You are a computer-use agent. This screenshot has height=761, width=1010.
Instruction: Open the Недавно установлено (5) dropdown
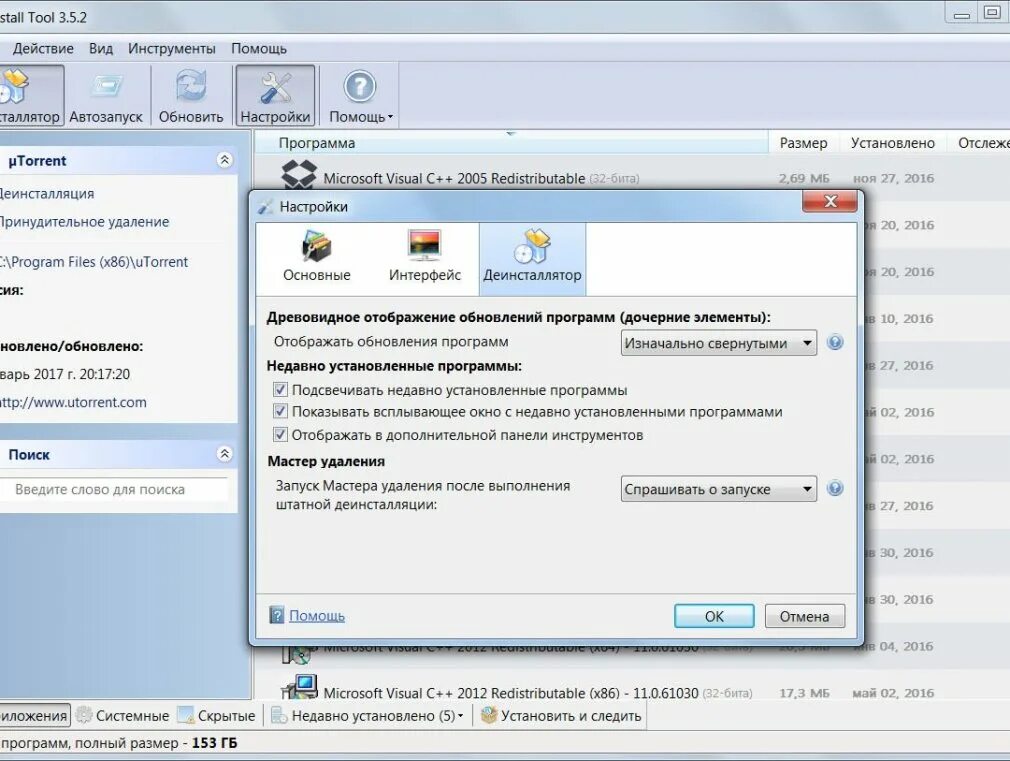tap(367, 715)
